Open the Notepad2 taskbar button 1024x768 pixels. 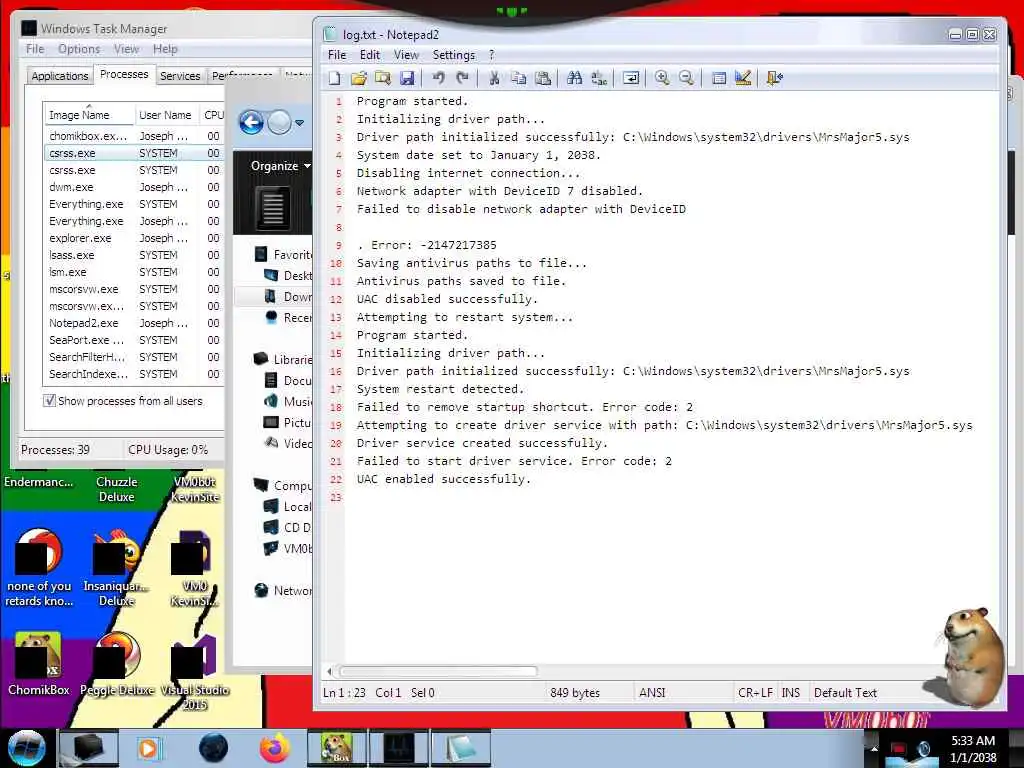click(x=460, y=748)
